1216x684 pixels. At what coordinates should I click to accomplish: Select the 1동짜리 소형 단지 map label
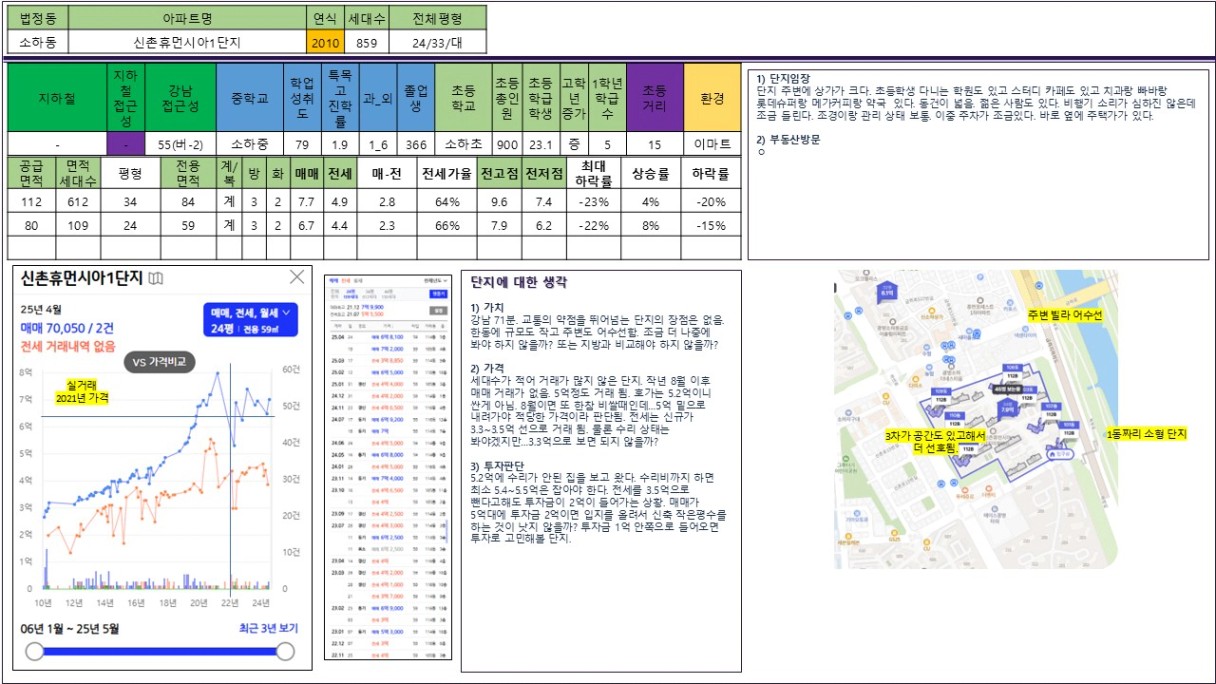tap(1146, 435)
